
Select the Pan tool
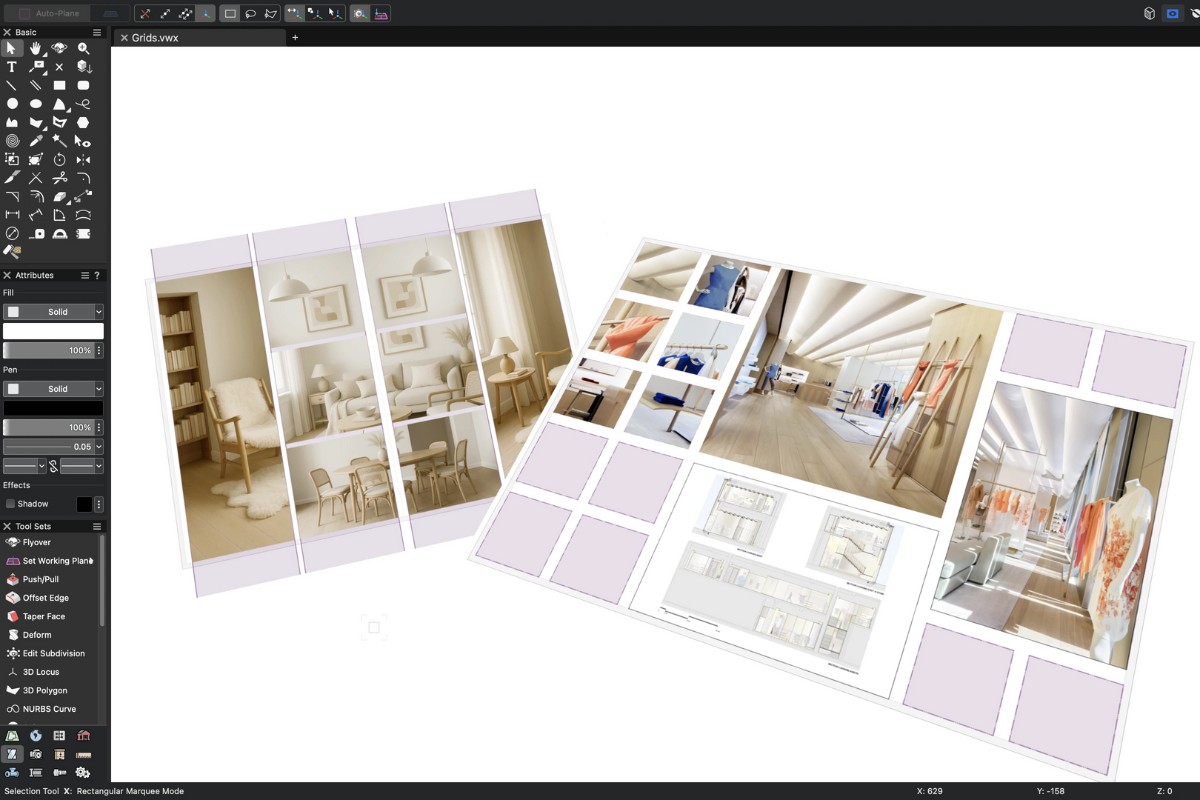[x=35, y=48]
